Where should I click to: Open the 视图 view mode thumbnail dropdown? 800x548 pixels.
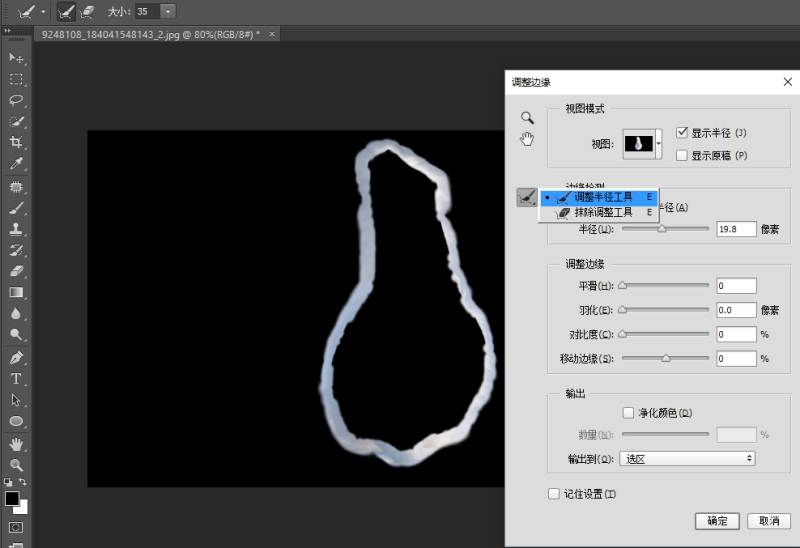pos(642,144)
